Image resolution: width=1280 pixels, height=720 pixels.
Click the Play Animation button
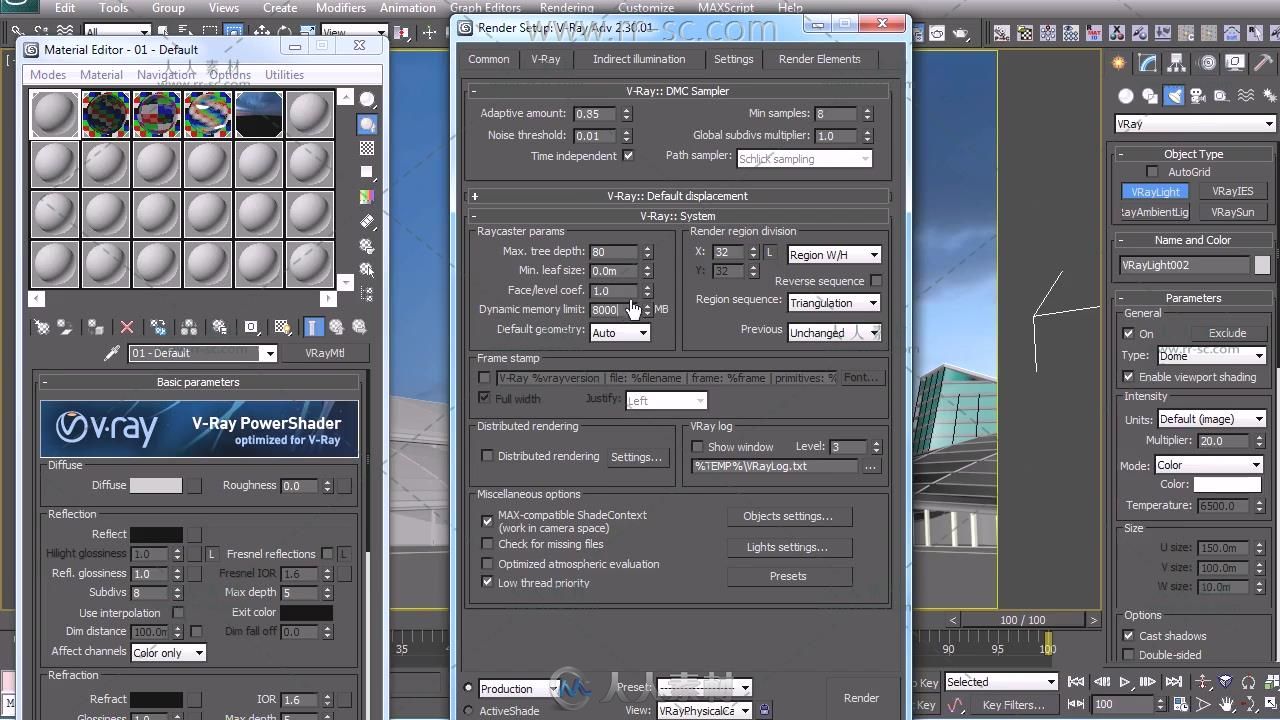click(1124, 682)
